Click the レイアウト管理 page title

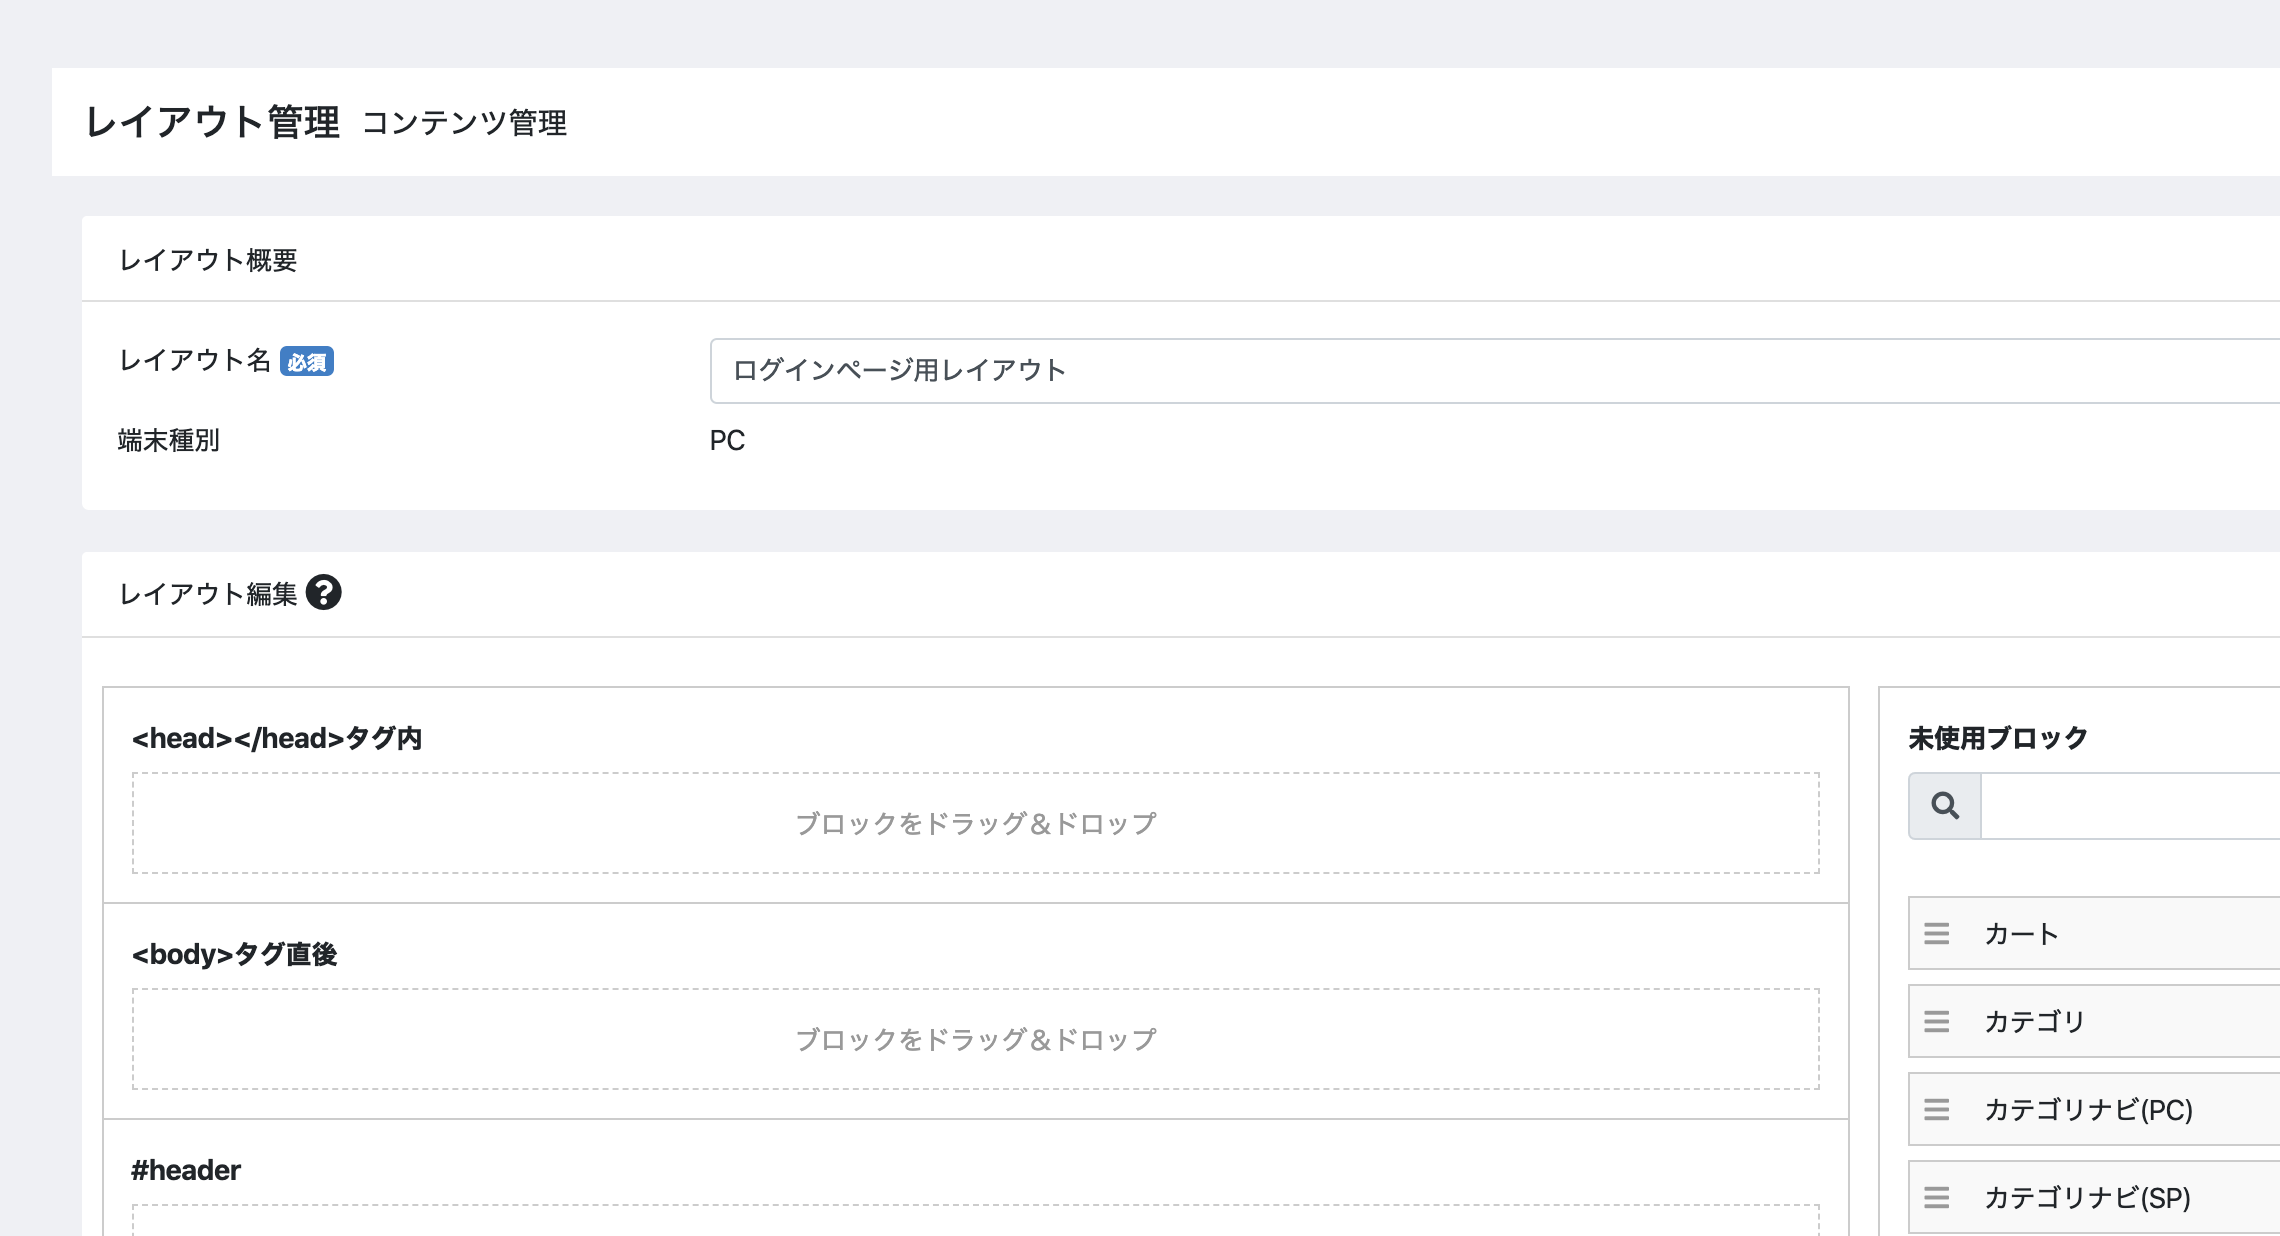[x=213, y=122]
